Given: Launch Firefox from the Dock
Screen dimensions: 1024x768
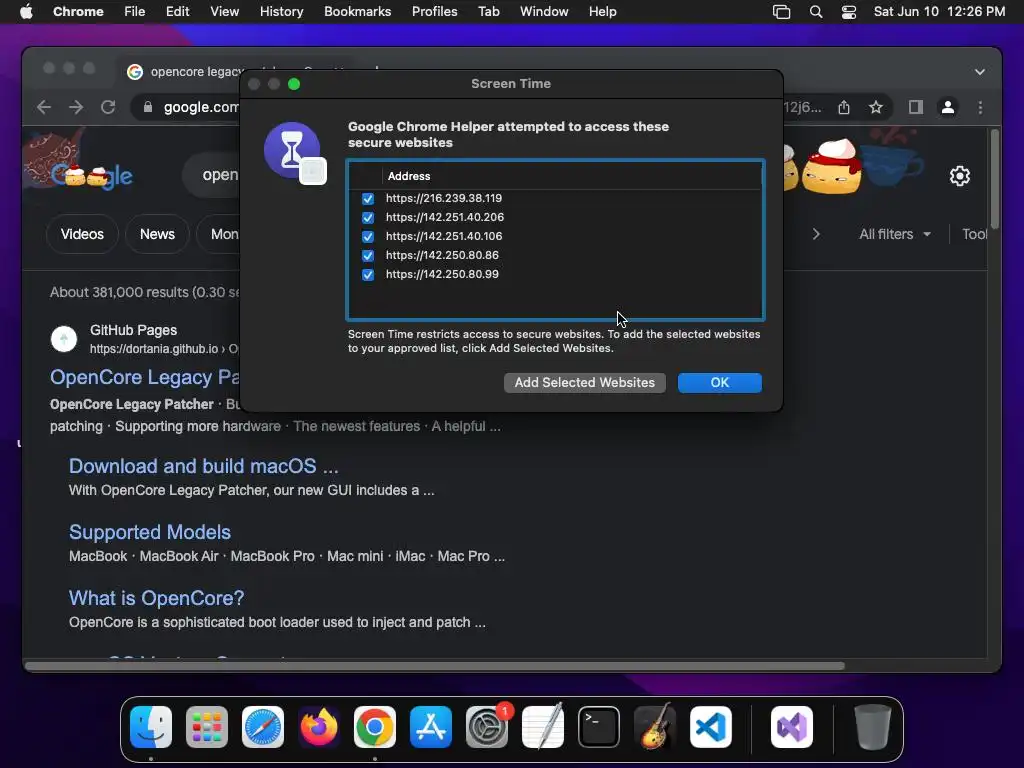Looking at the screenshot, I should [x=319, y=727].
